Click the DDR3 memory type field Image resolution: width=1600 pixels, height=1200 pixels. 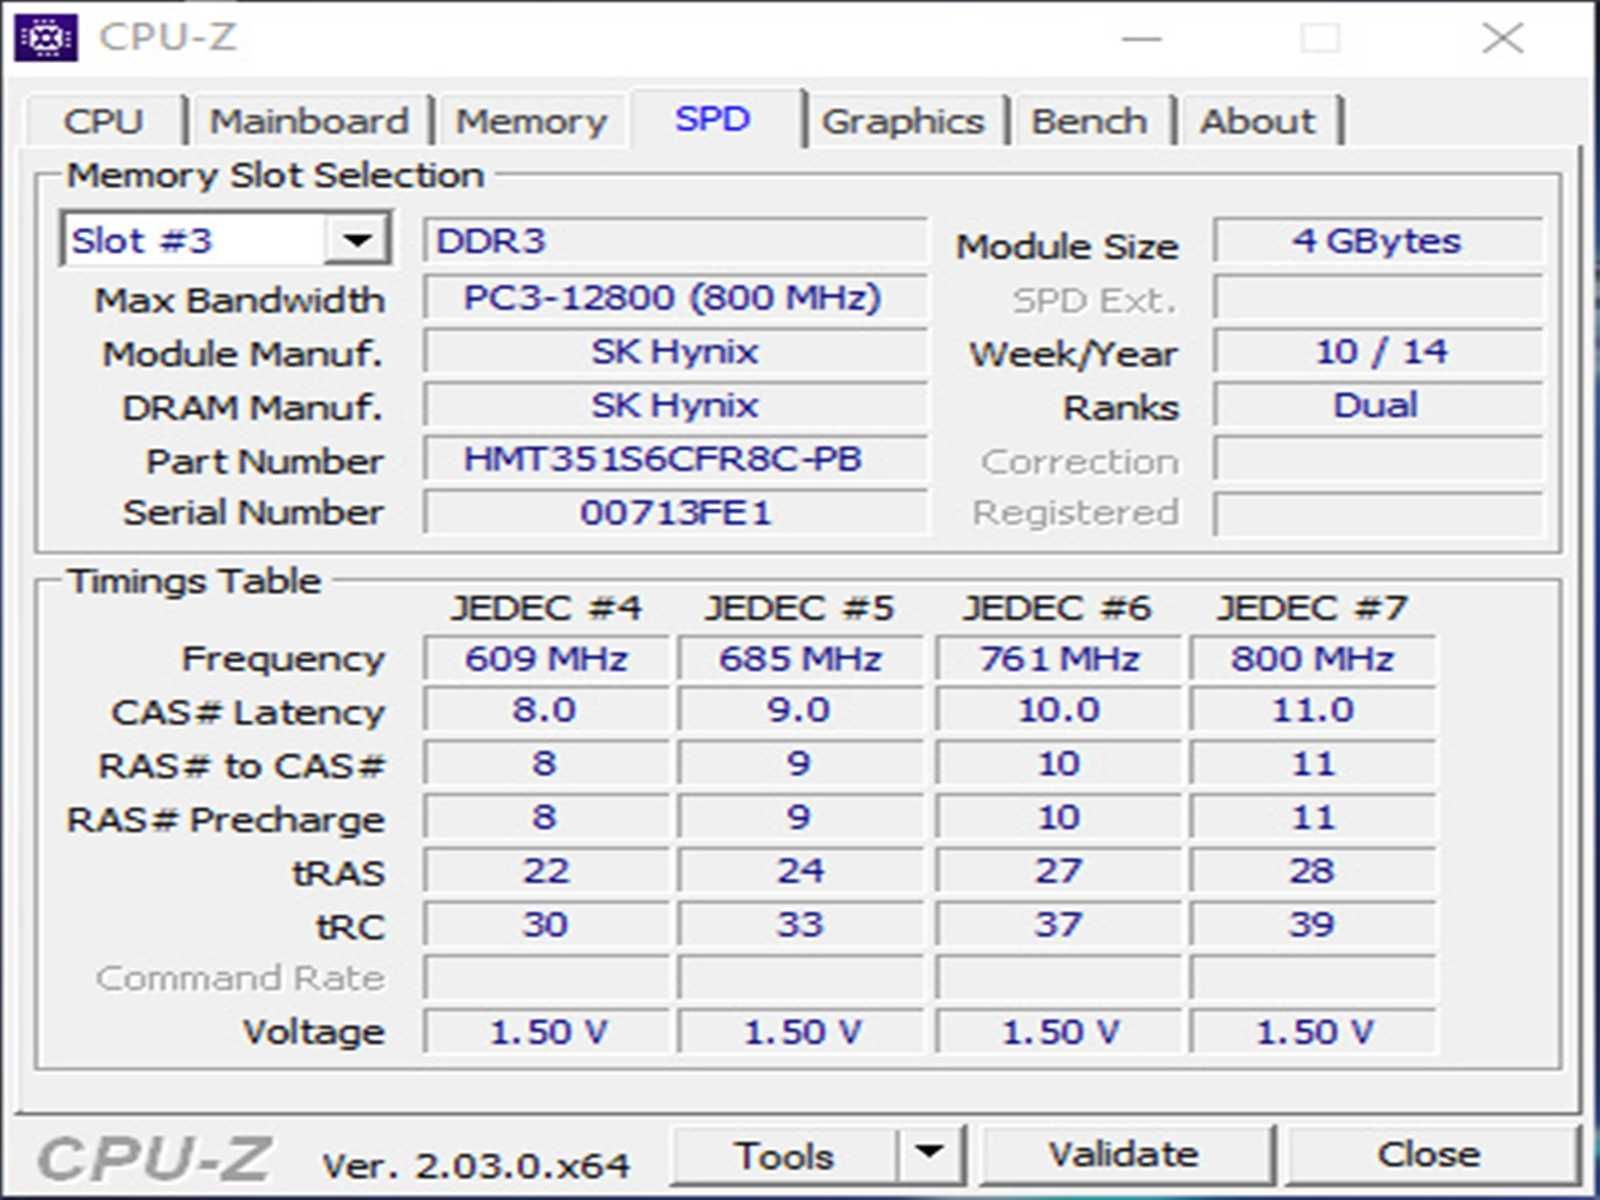[x=675, y=241]
